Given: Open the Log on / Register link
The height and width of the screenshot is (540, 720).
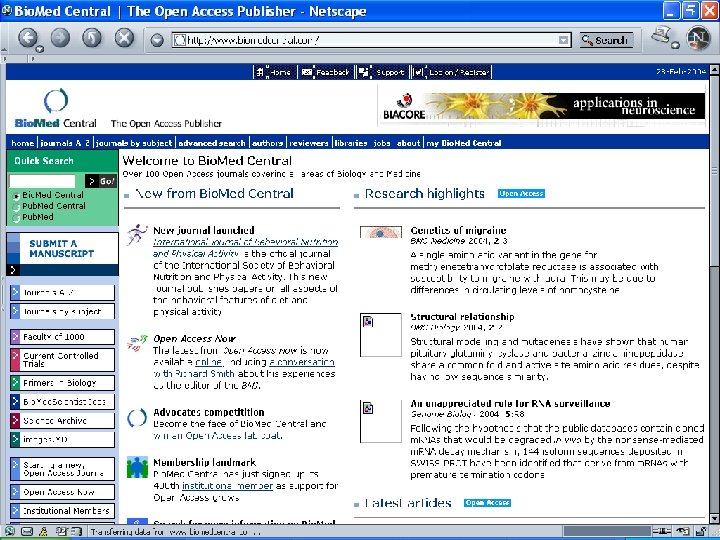Looking at the screenshot, I should tap(451, 72).
